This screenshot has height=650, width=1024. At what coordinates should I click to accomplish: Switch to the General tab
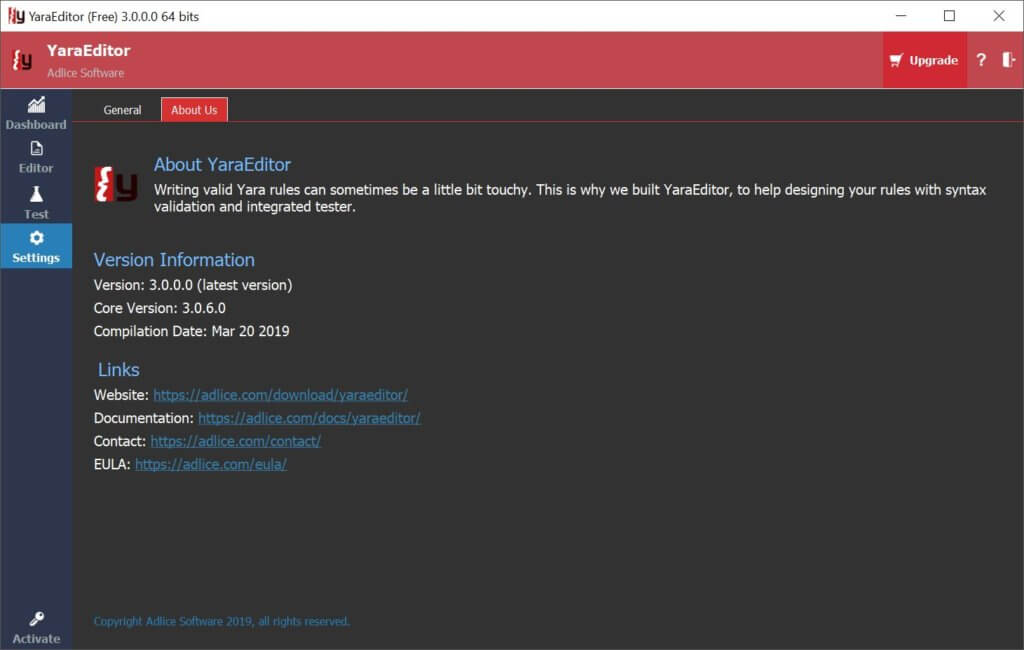click(x=122, y=110)
